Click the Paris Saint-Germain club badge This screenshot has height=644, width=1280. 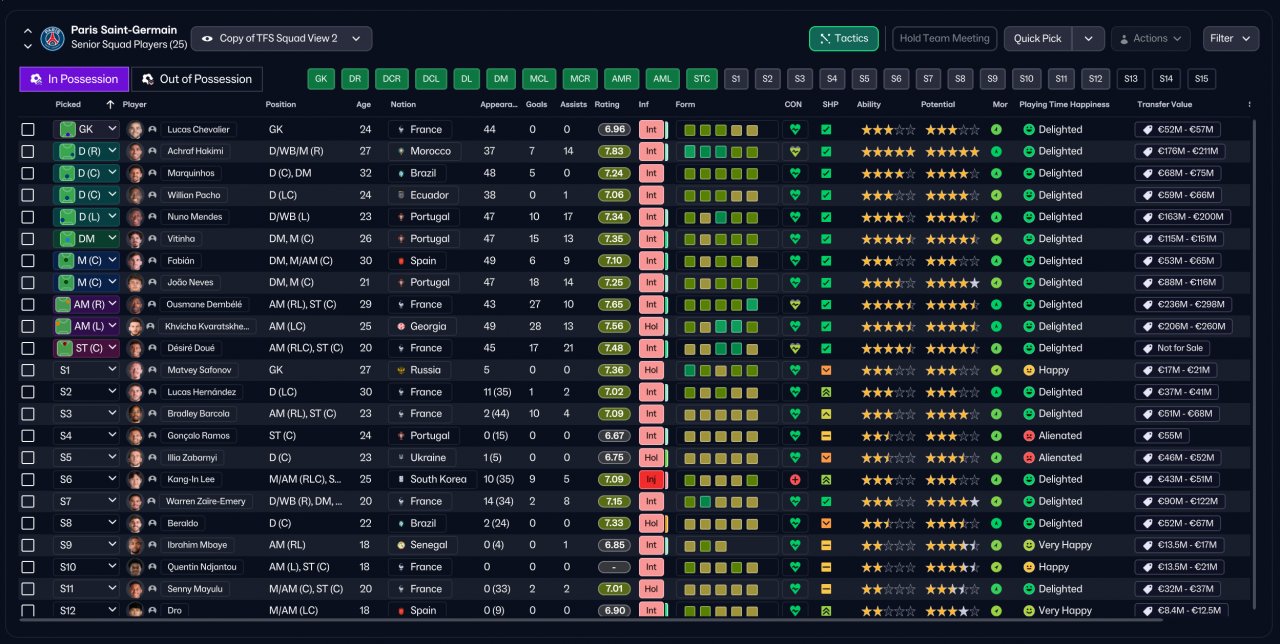point(52,39)
